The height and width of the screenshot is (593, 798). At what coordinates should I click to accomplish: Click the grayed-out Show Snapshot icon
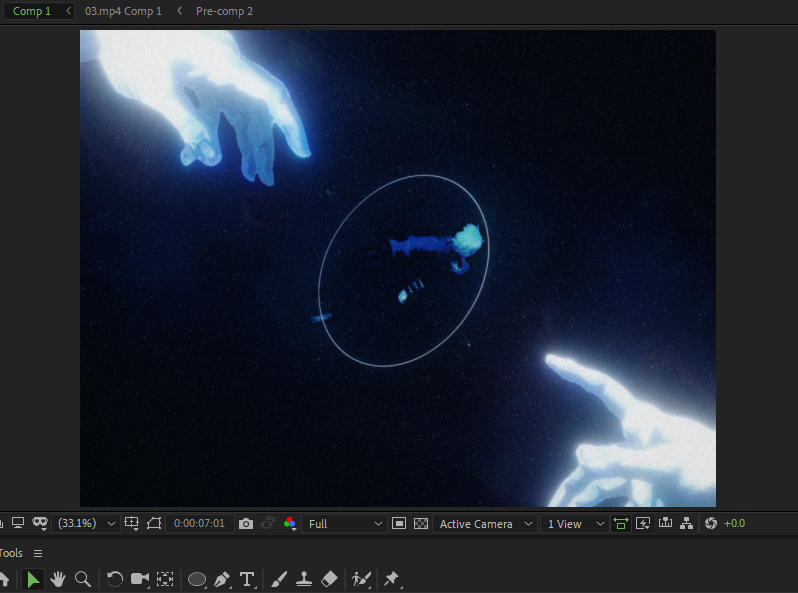pyautogui.click(x=268, y=523)
